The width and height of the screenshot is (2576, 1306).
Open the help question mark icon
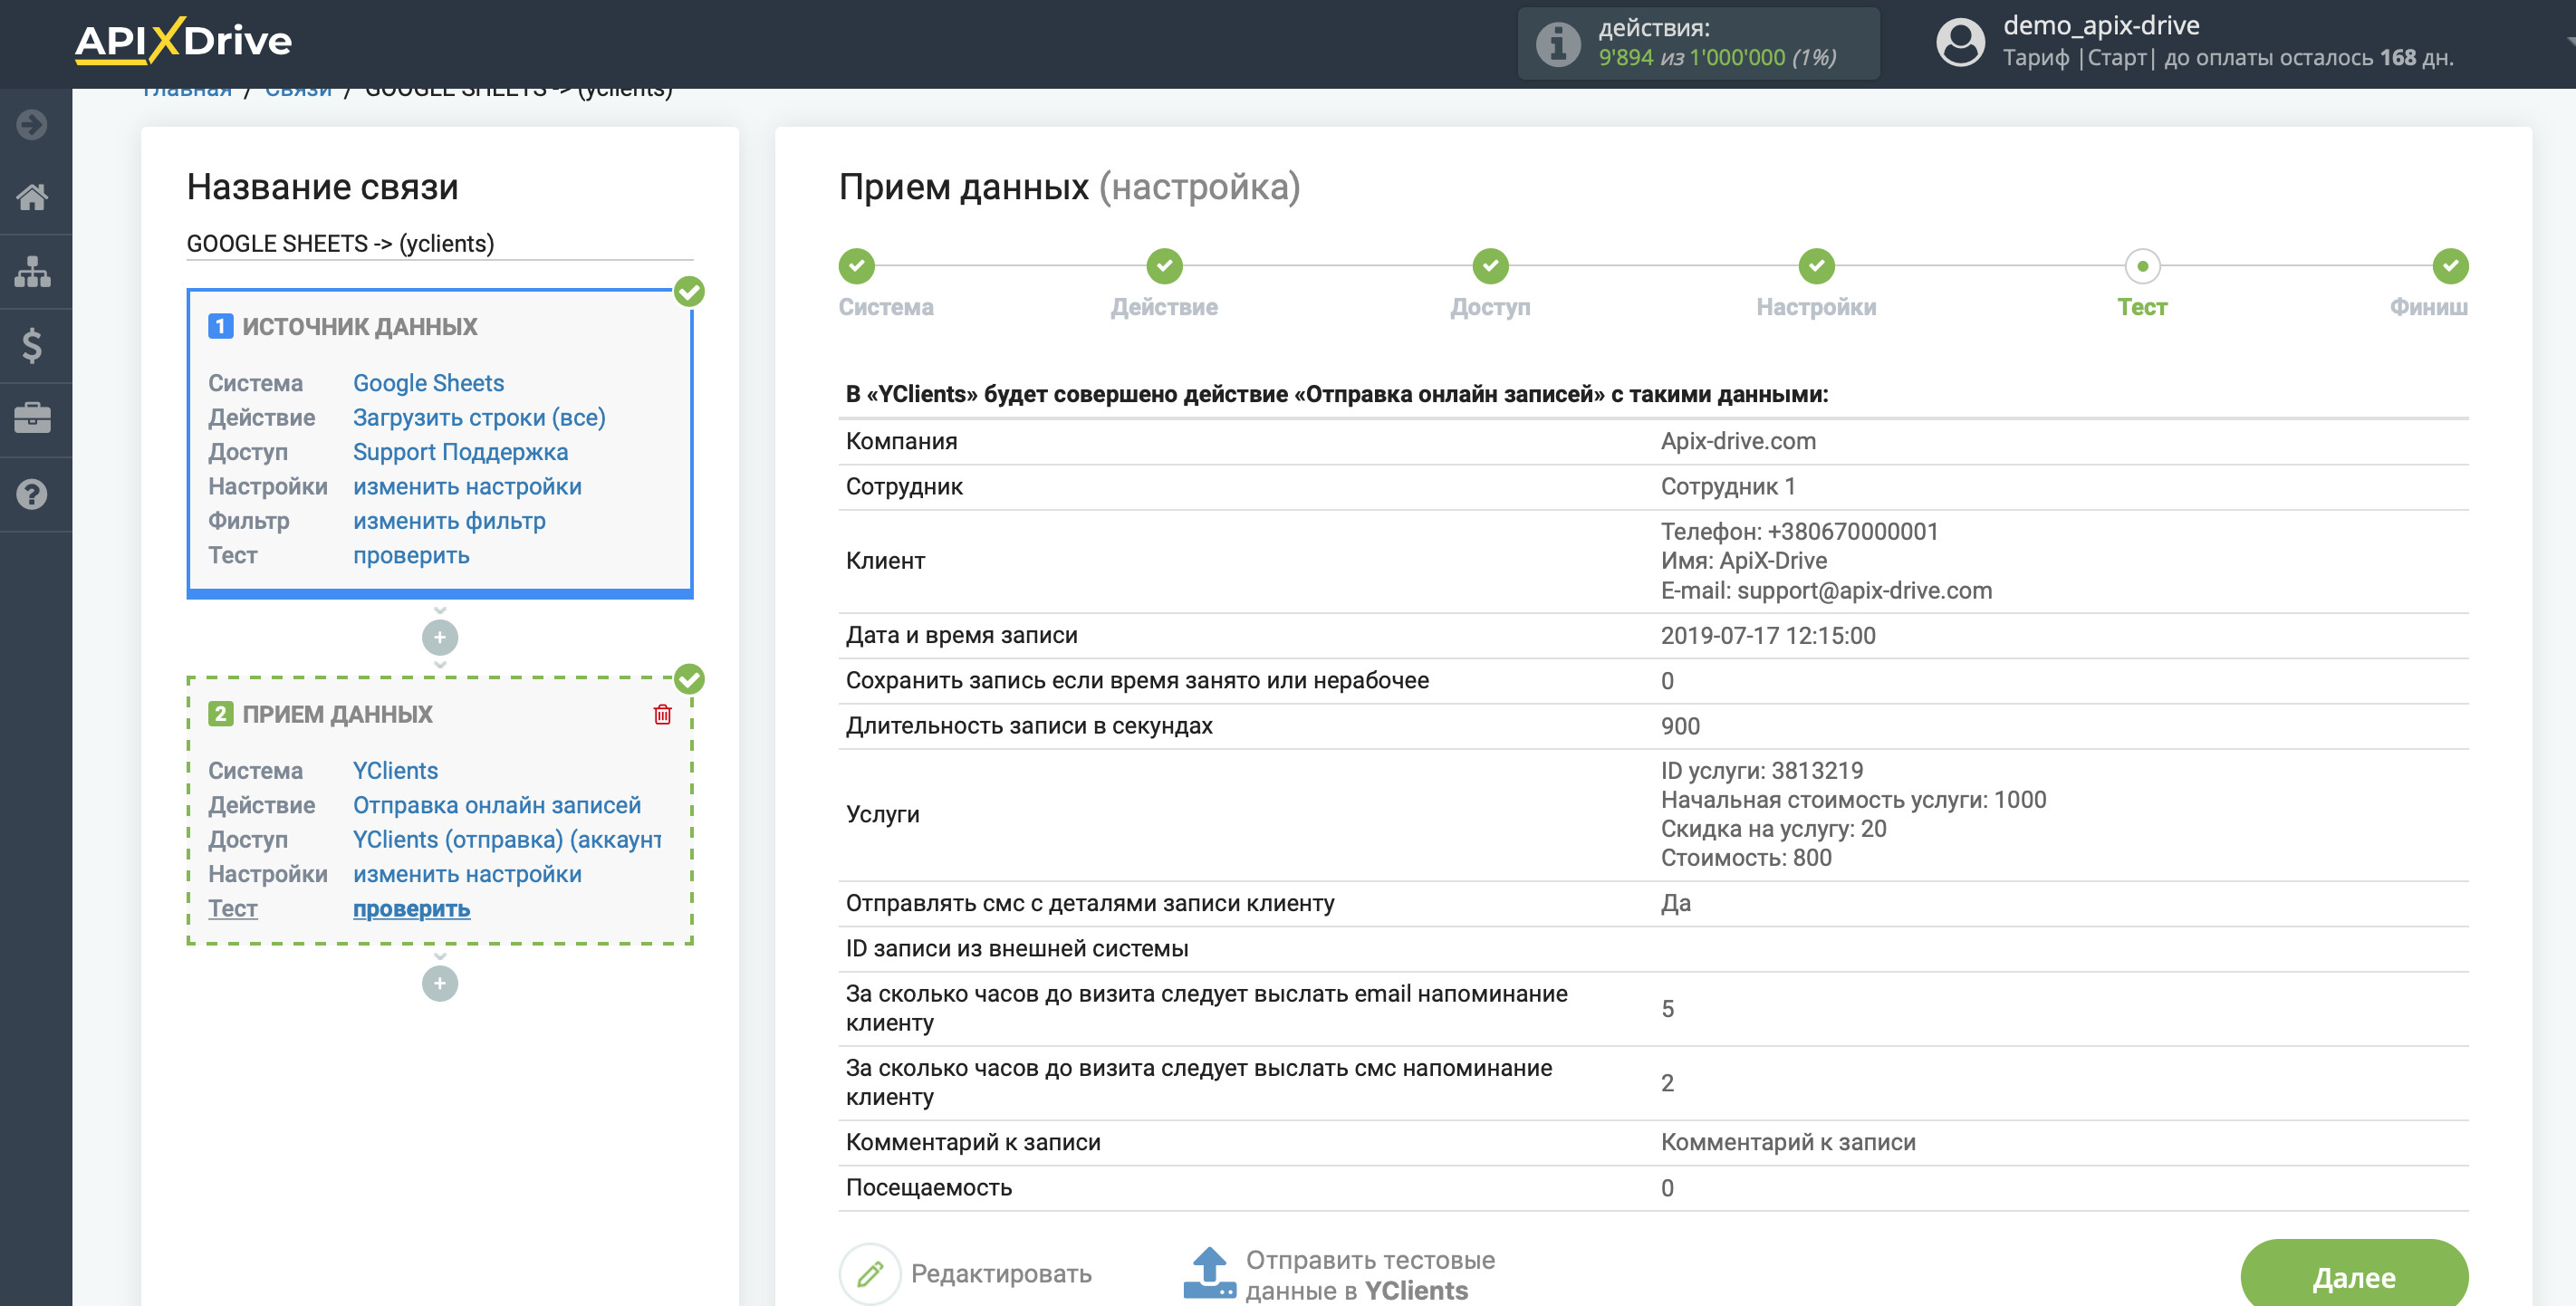pos(32,494)
